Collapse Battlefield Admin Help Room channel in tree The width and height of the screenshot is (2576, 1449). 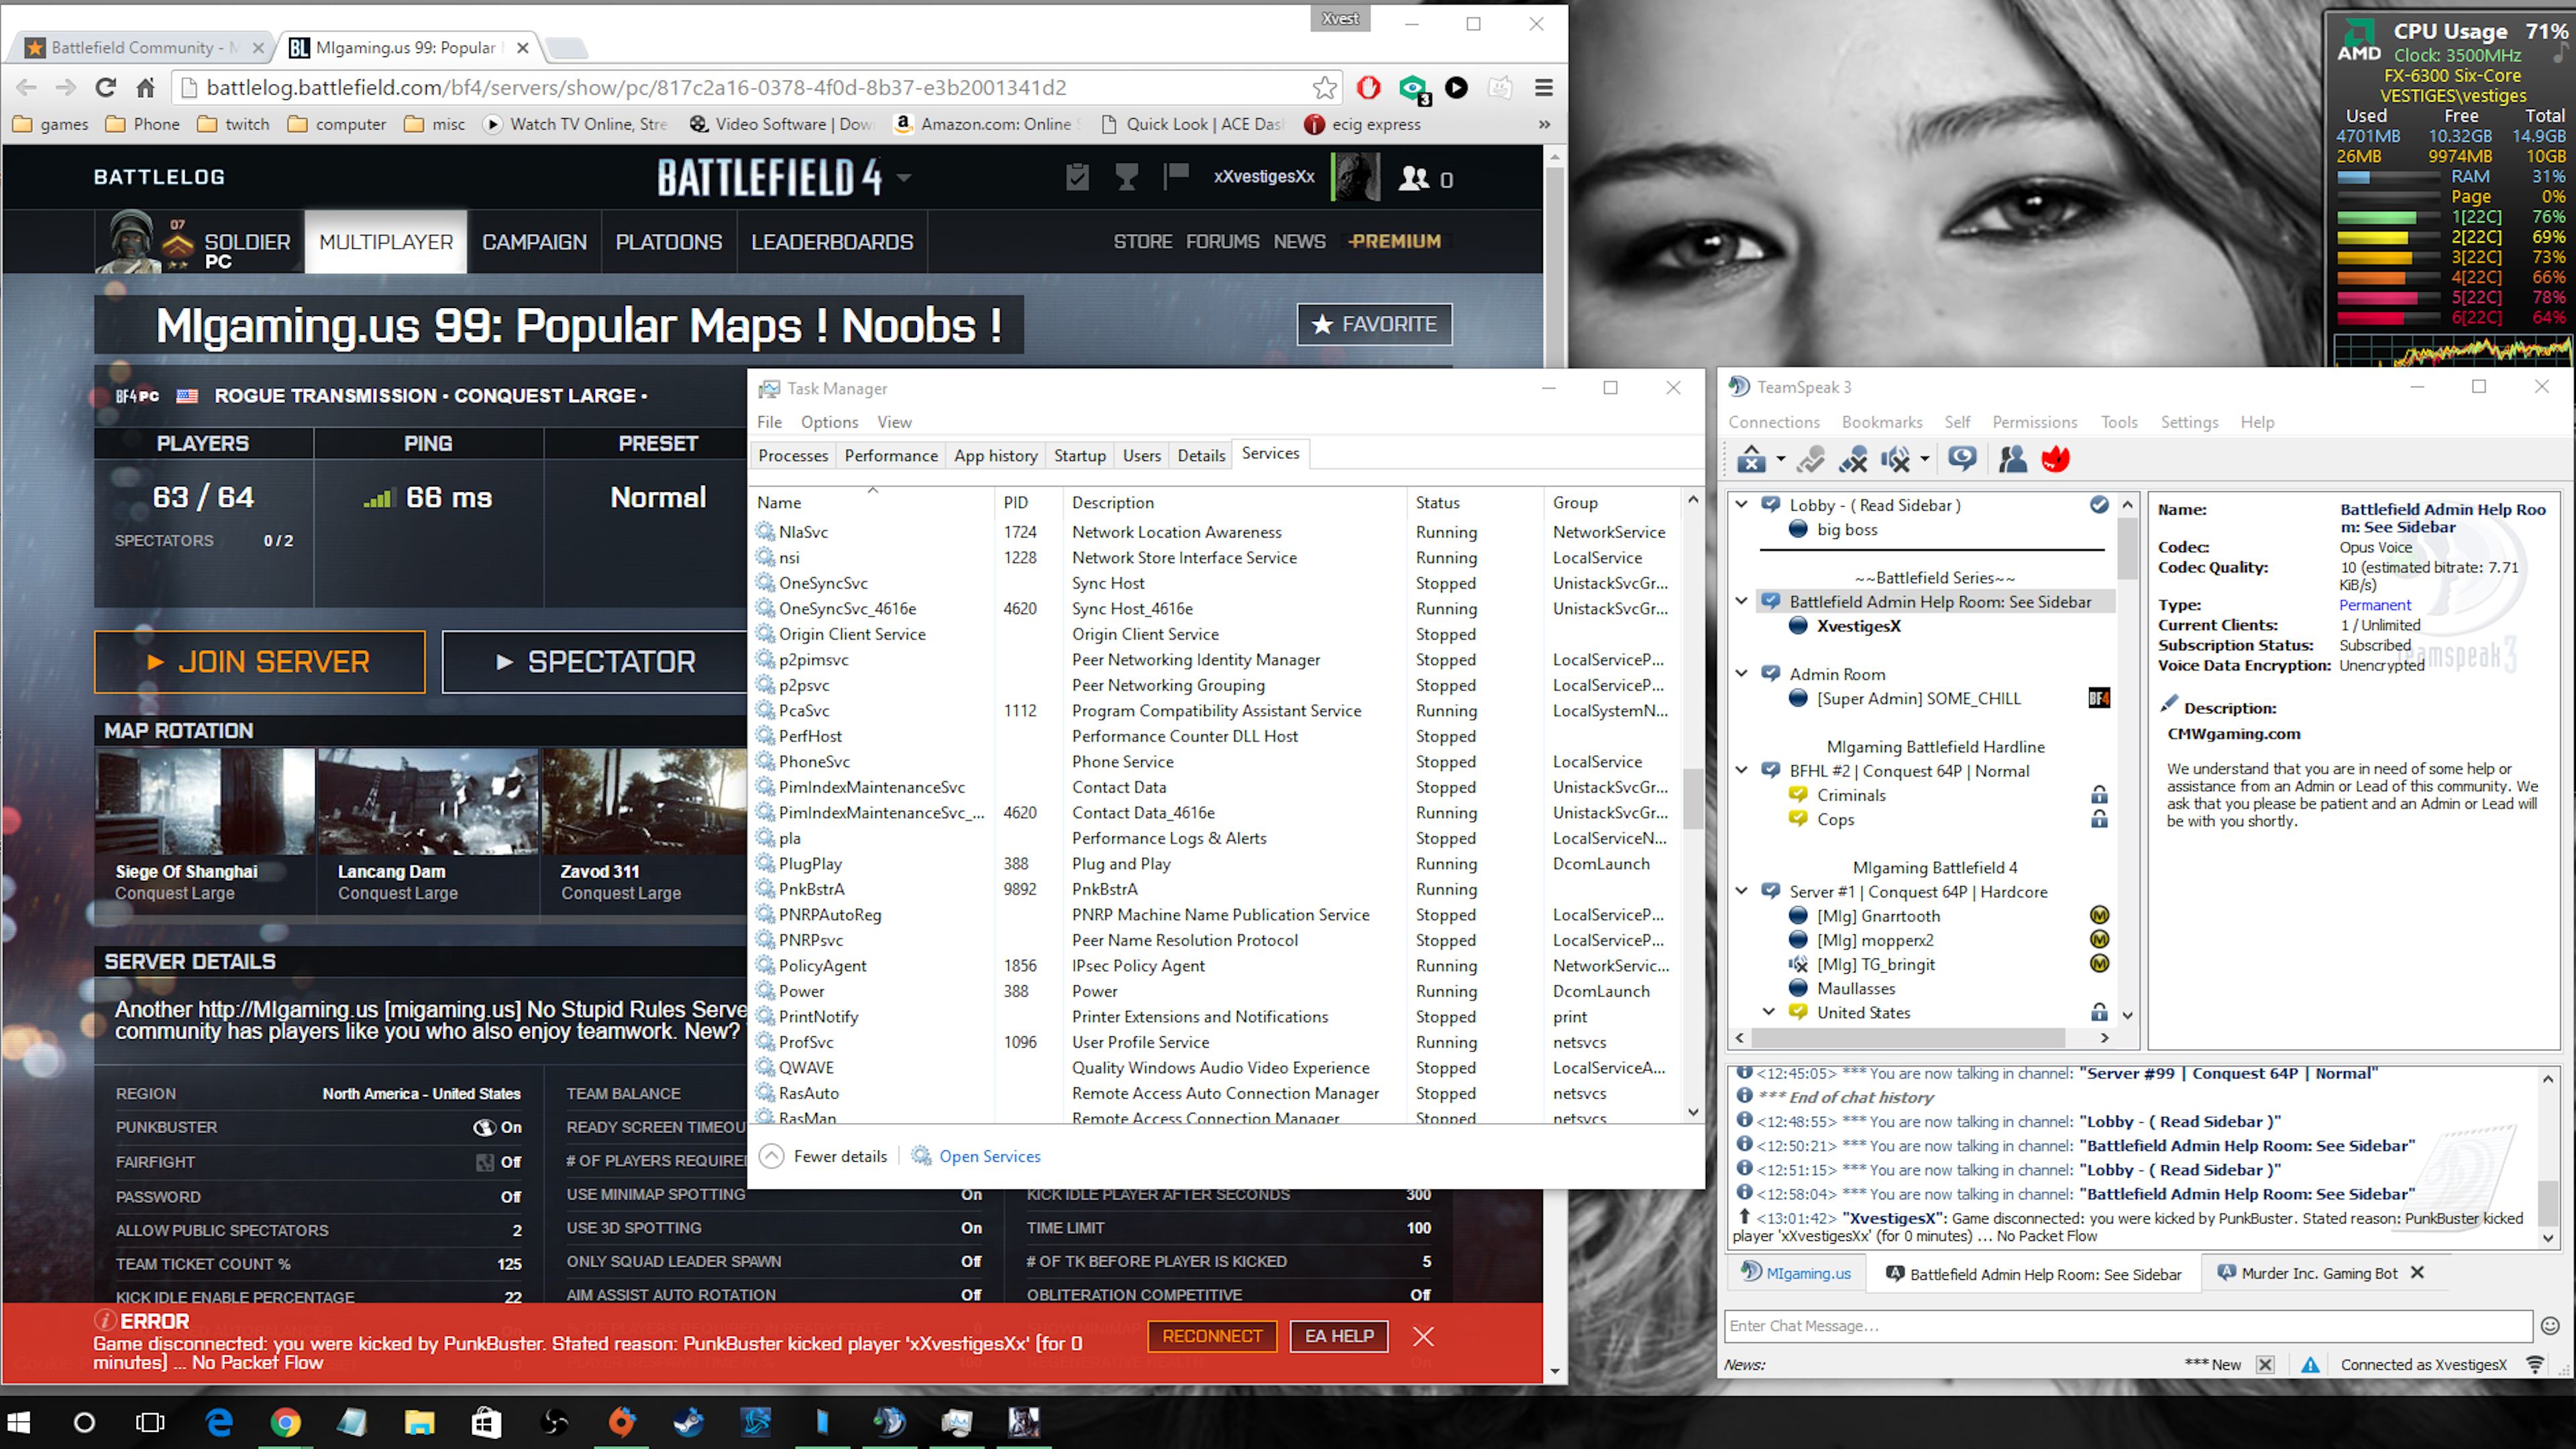tap(1741, 601)
